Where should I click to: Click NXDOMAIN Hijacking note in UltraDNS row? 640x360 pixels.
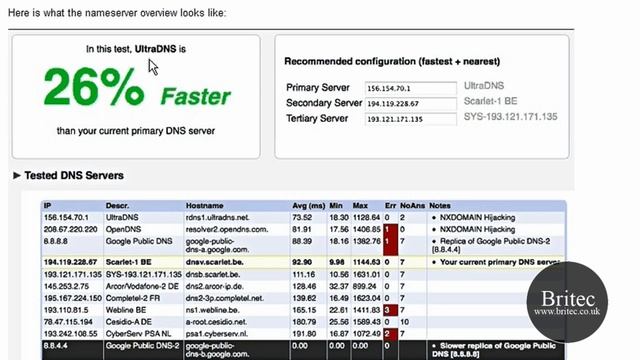pyautogui.click(x=477, y=218)
